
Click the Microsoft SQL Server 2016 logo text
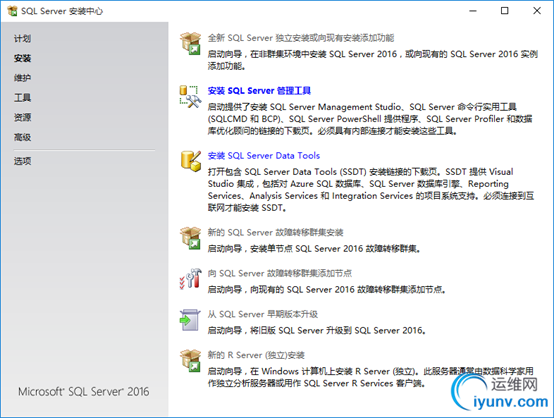pyautogui.click(x=84, y=391)
